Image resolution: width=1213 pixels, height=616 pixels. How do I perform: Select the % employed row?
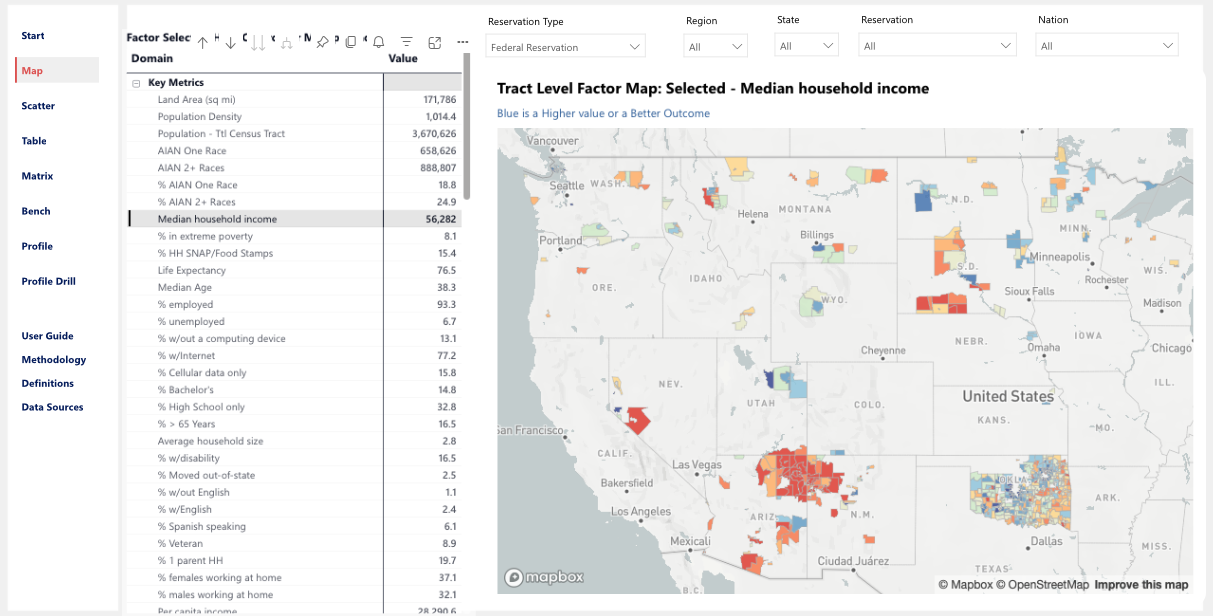point(294,304)
